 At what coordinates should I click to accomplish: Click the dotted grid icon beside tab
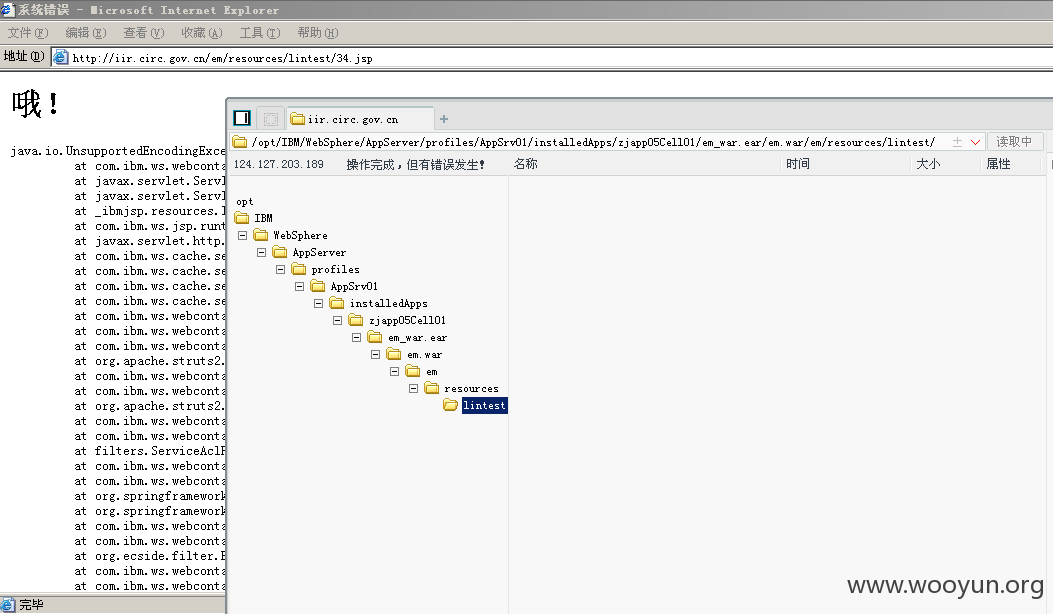271,120
